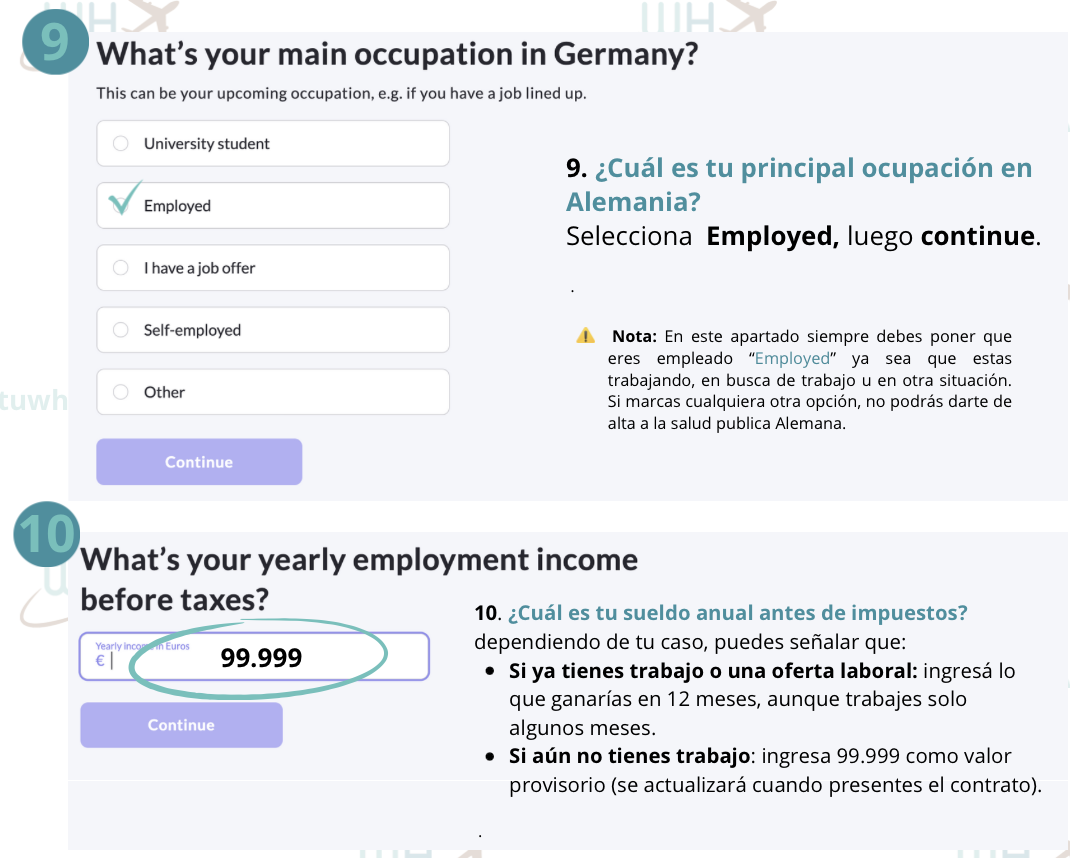
Task: Click the yellow warning icon beside Nota
Action: 585,336
